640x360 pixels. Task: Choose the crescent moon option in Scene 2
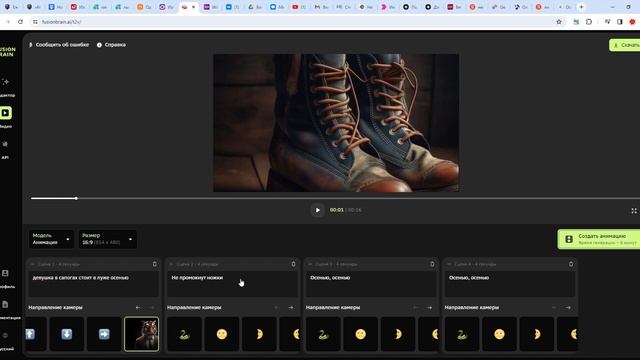coord(259,334)
